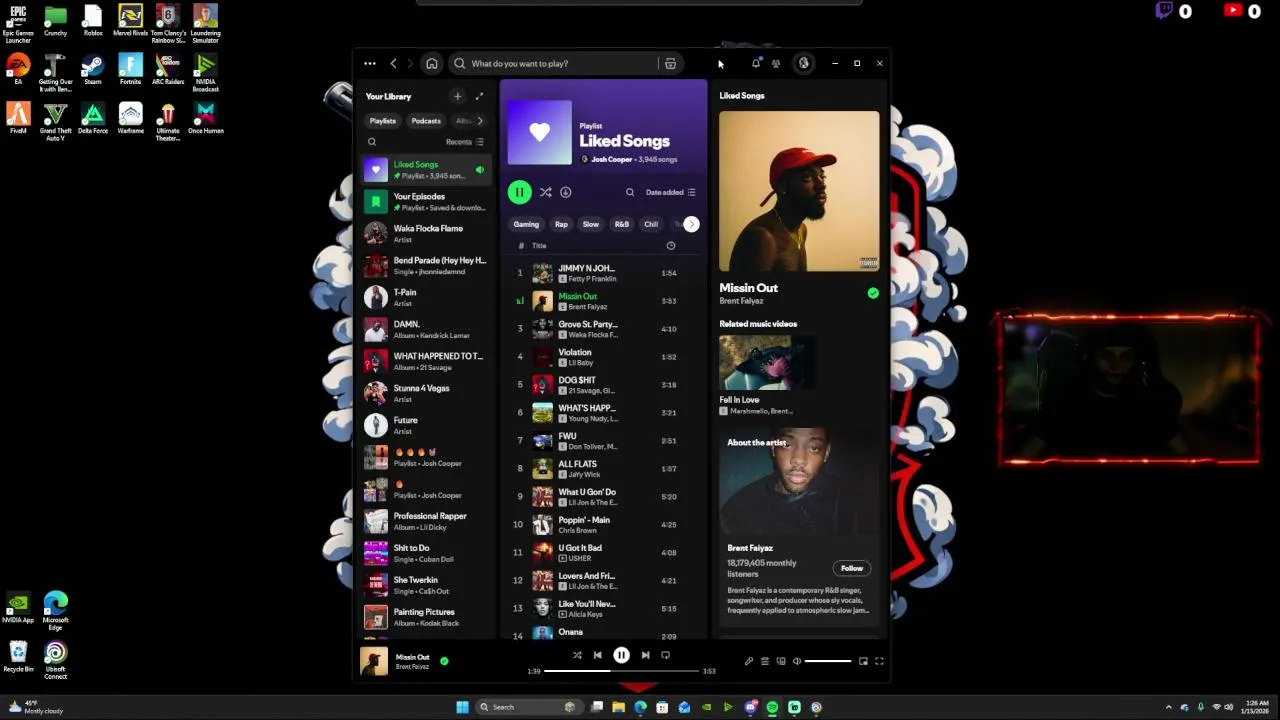Image resolution: width=1280 pixels, height=720 pixels.
Task: Select track Violation by Lil Baby
Action: pos(603,357)
